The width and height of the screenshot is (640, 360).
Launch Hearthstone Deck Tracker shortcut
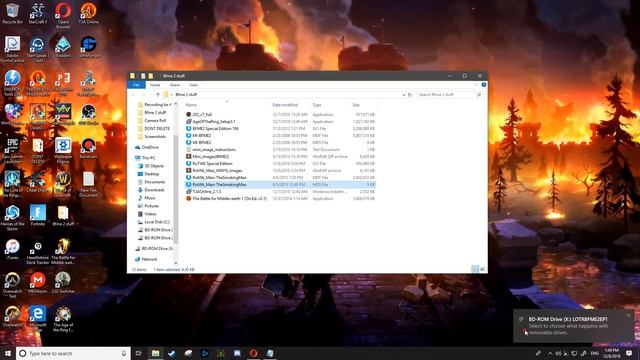pos(38,251)
